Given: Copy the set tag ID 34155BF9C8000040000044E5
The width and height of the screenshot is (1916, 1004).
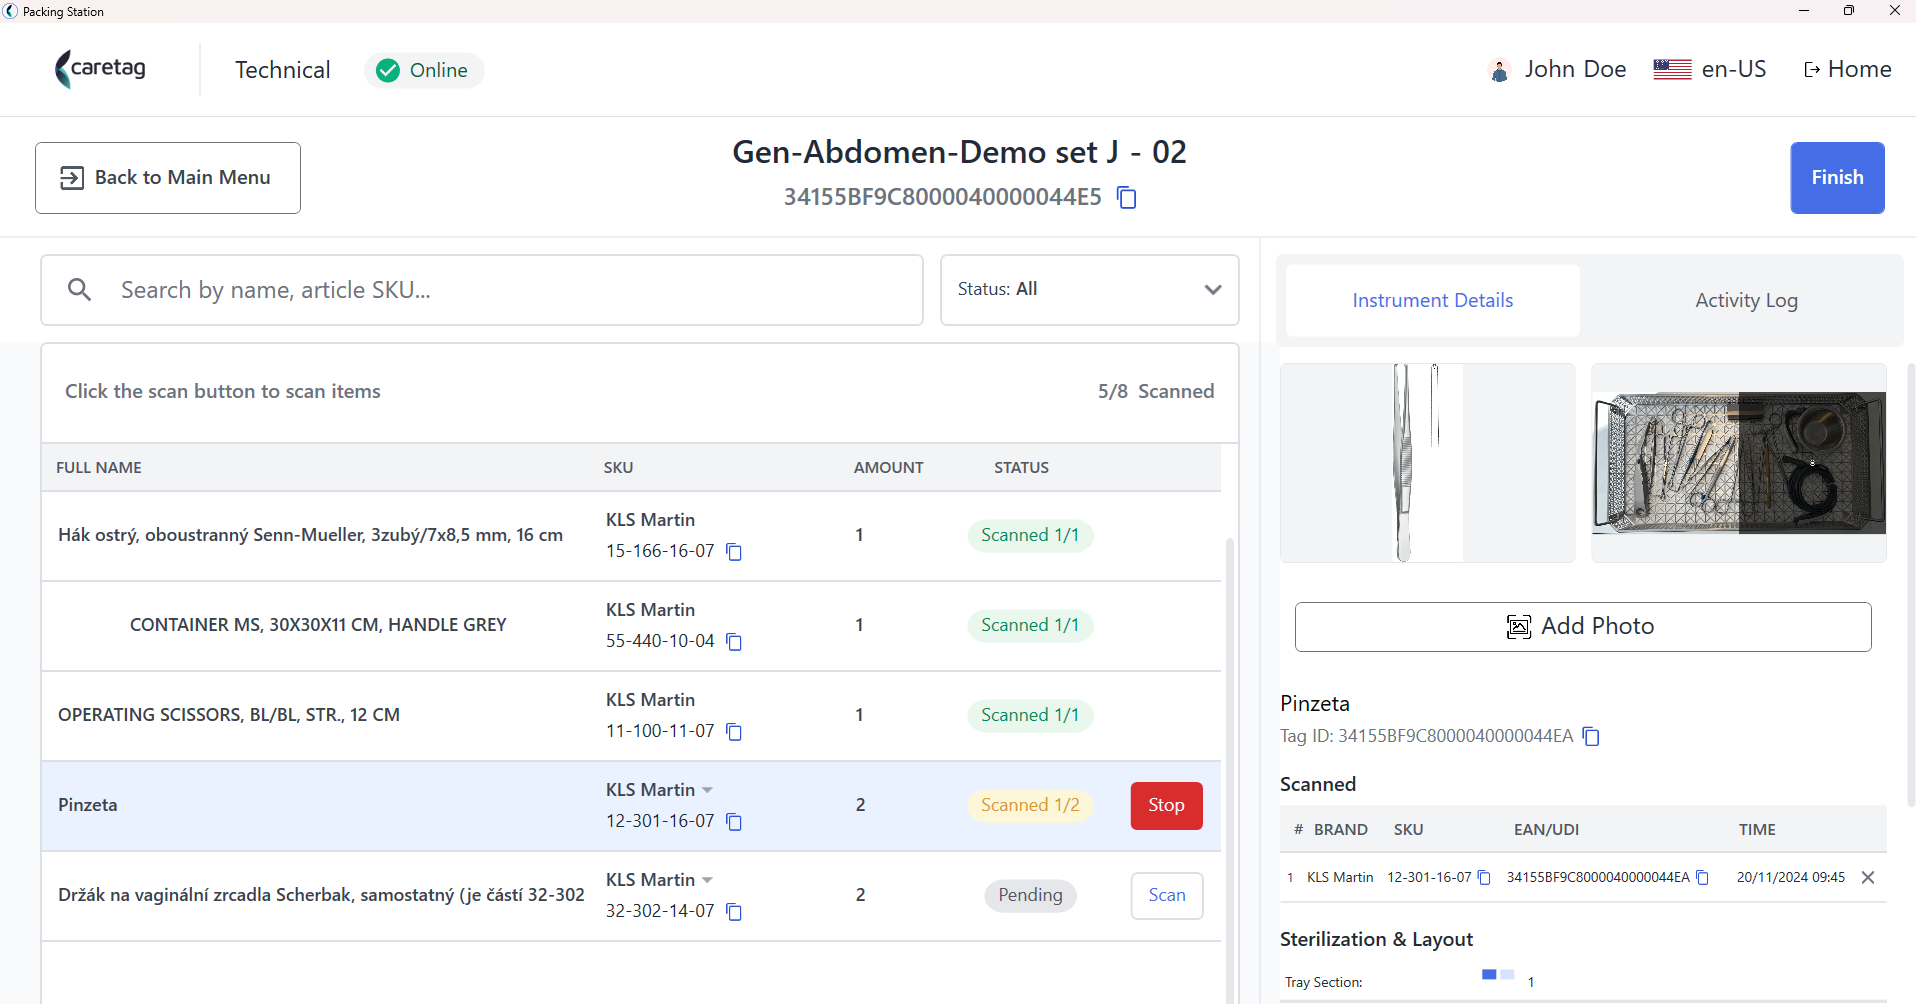Looking at the screenshot, I should [1127, 197].
